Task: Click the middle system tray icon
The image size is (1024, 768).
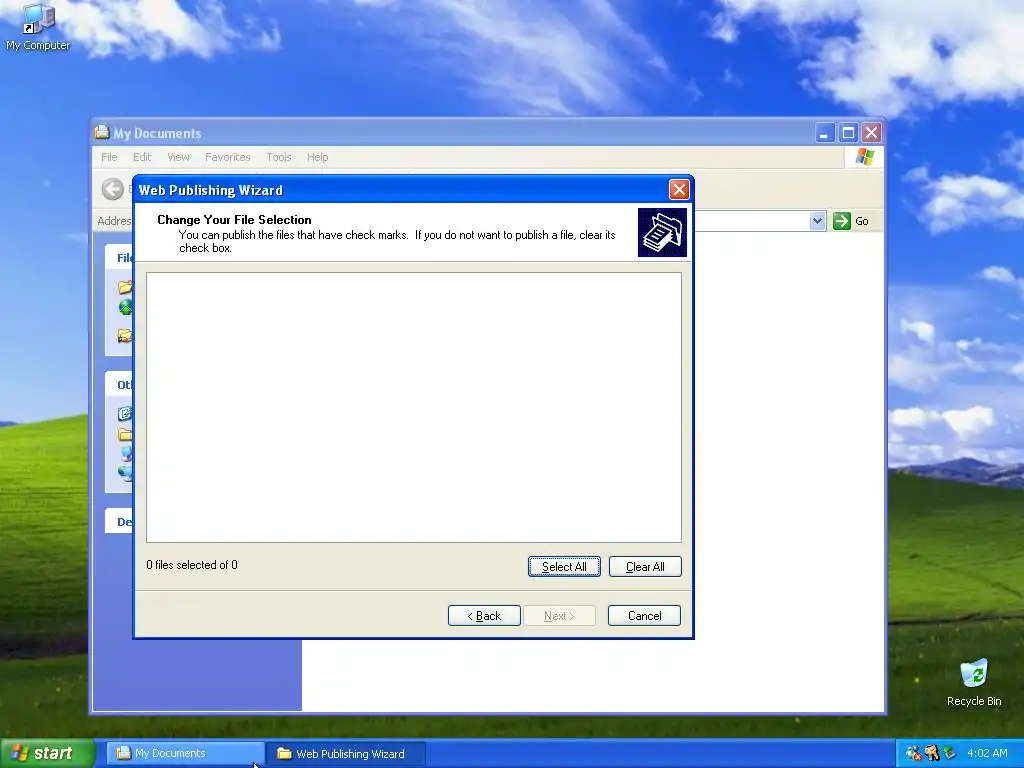Action: (x=932, y=753)
